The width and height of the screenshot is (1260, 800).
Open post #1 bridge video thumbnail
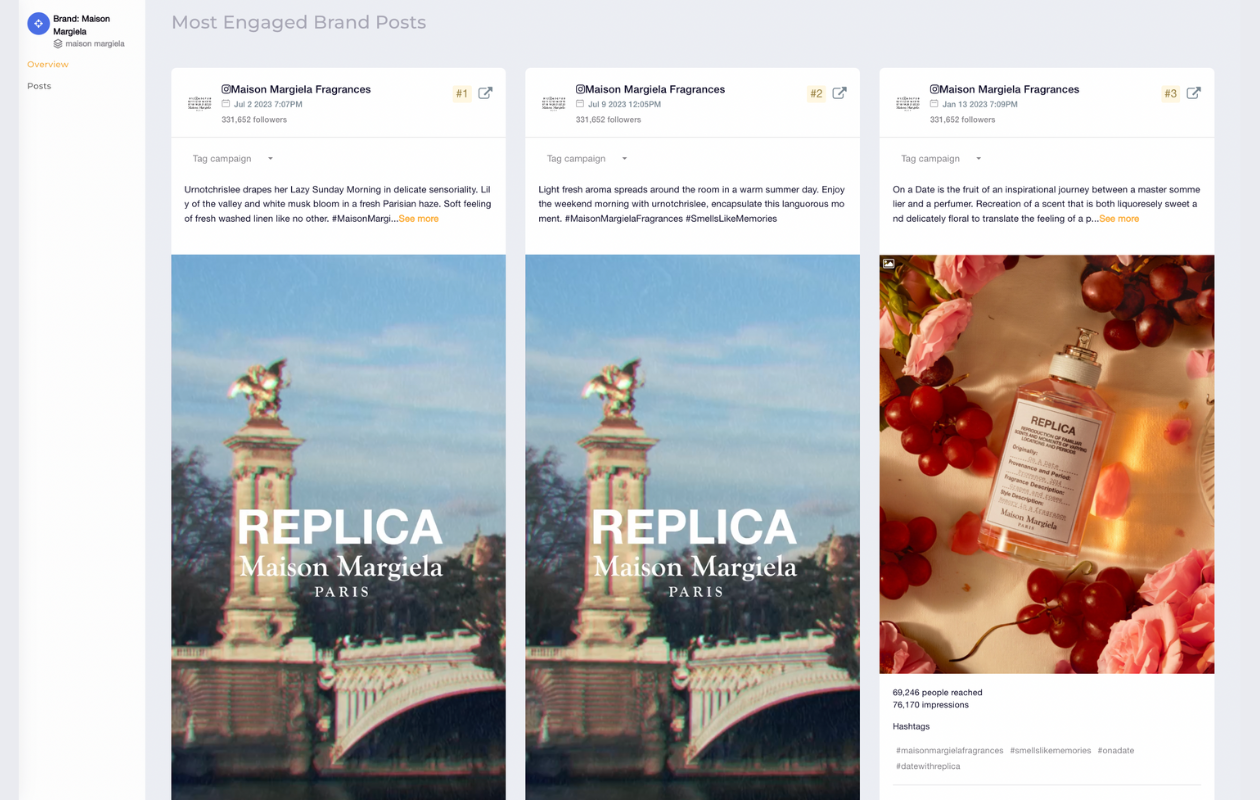click(338, 527)
